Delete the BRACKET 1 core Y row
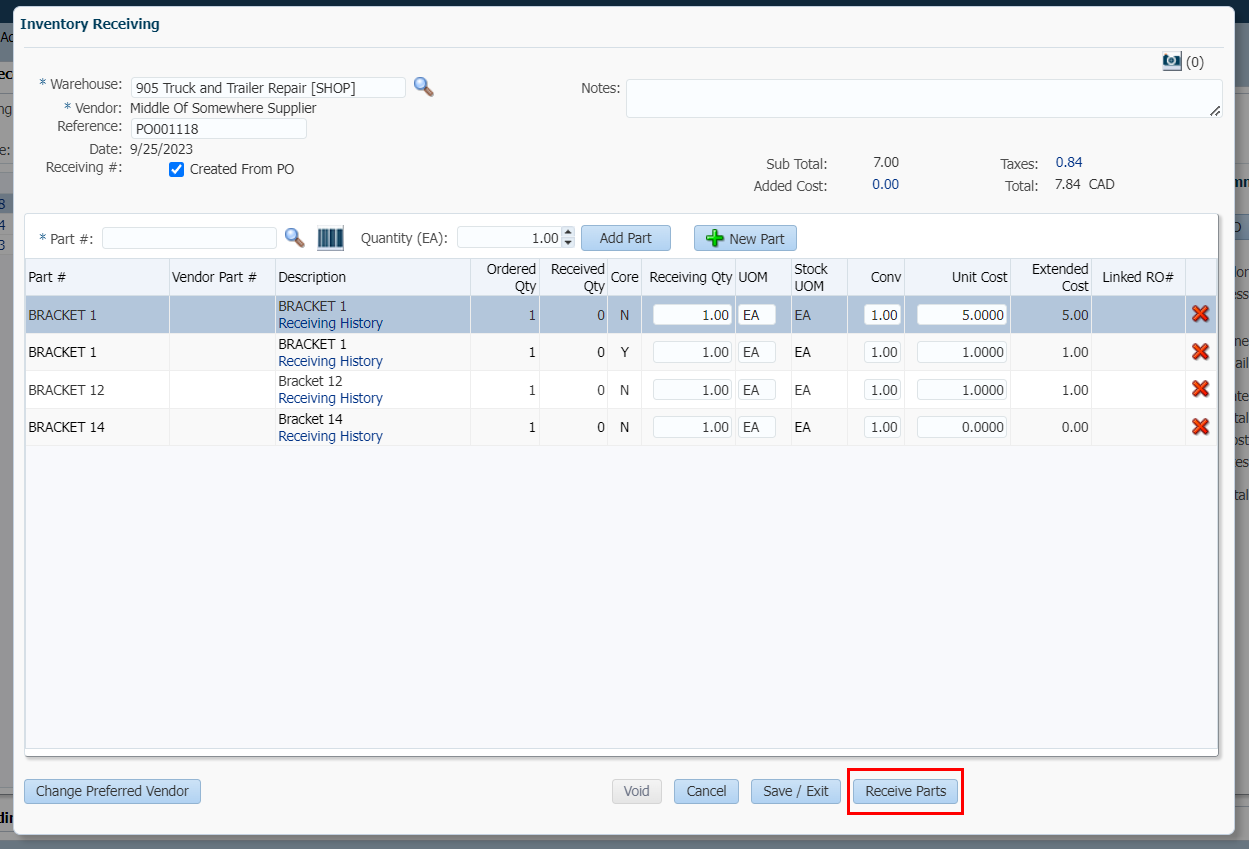 [1200, 352]
